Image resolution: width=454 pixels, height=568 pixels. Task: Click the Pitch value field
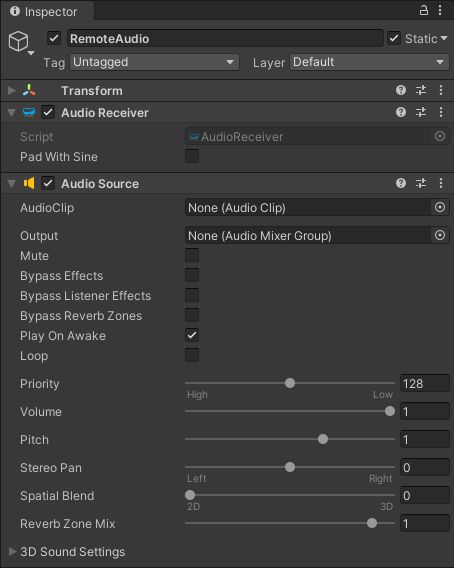[425, 439]
